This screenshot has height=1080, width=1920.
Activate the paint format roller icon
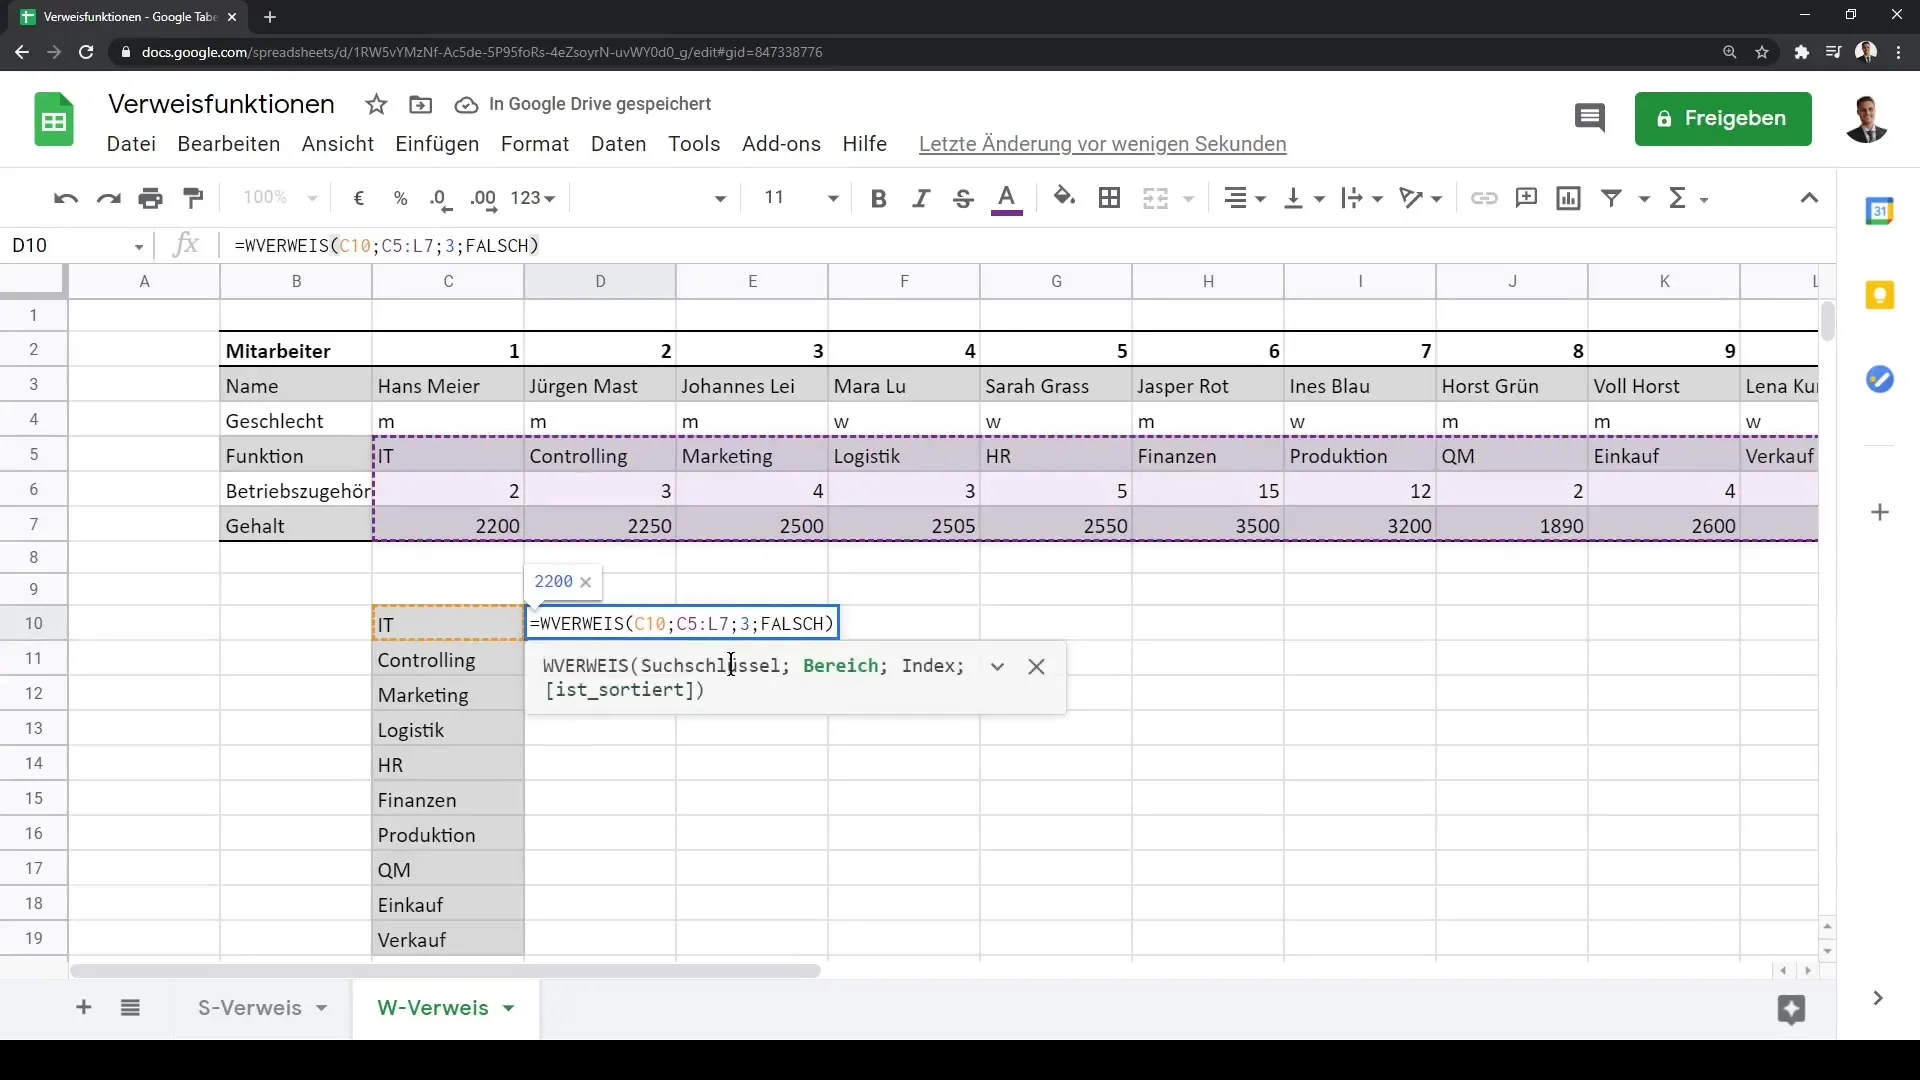(194, 198)
